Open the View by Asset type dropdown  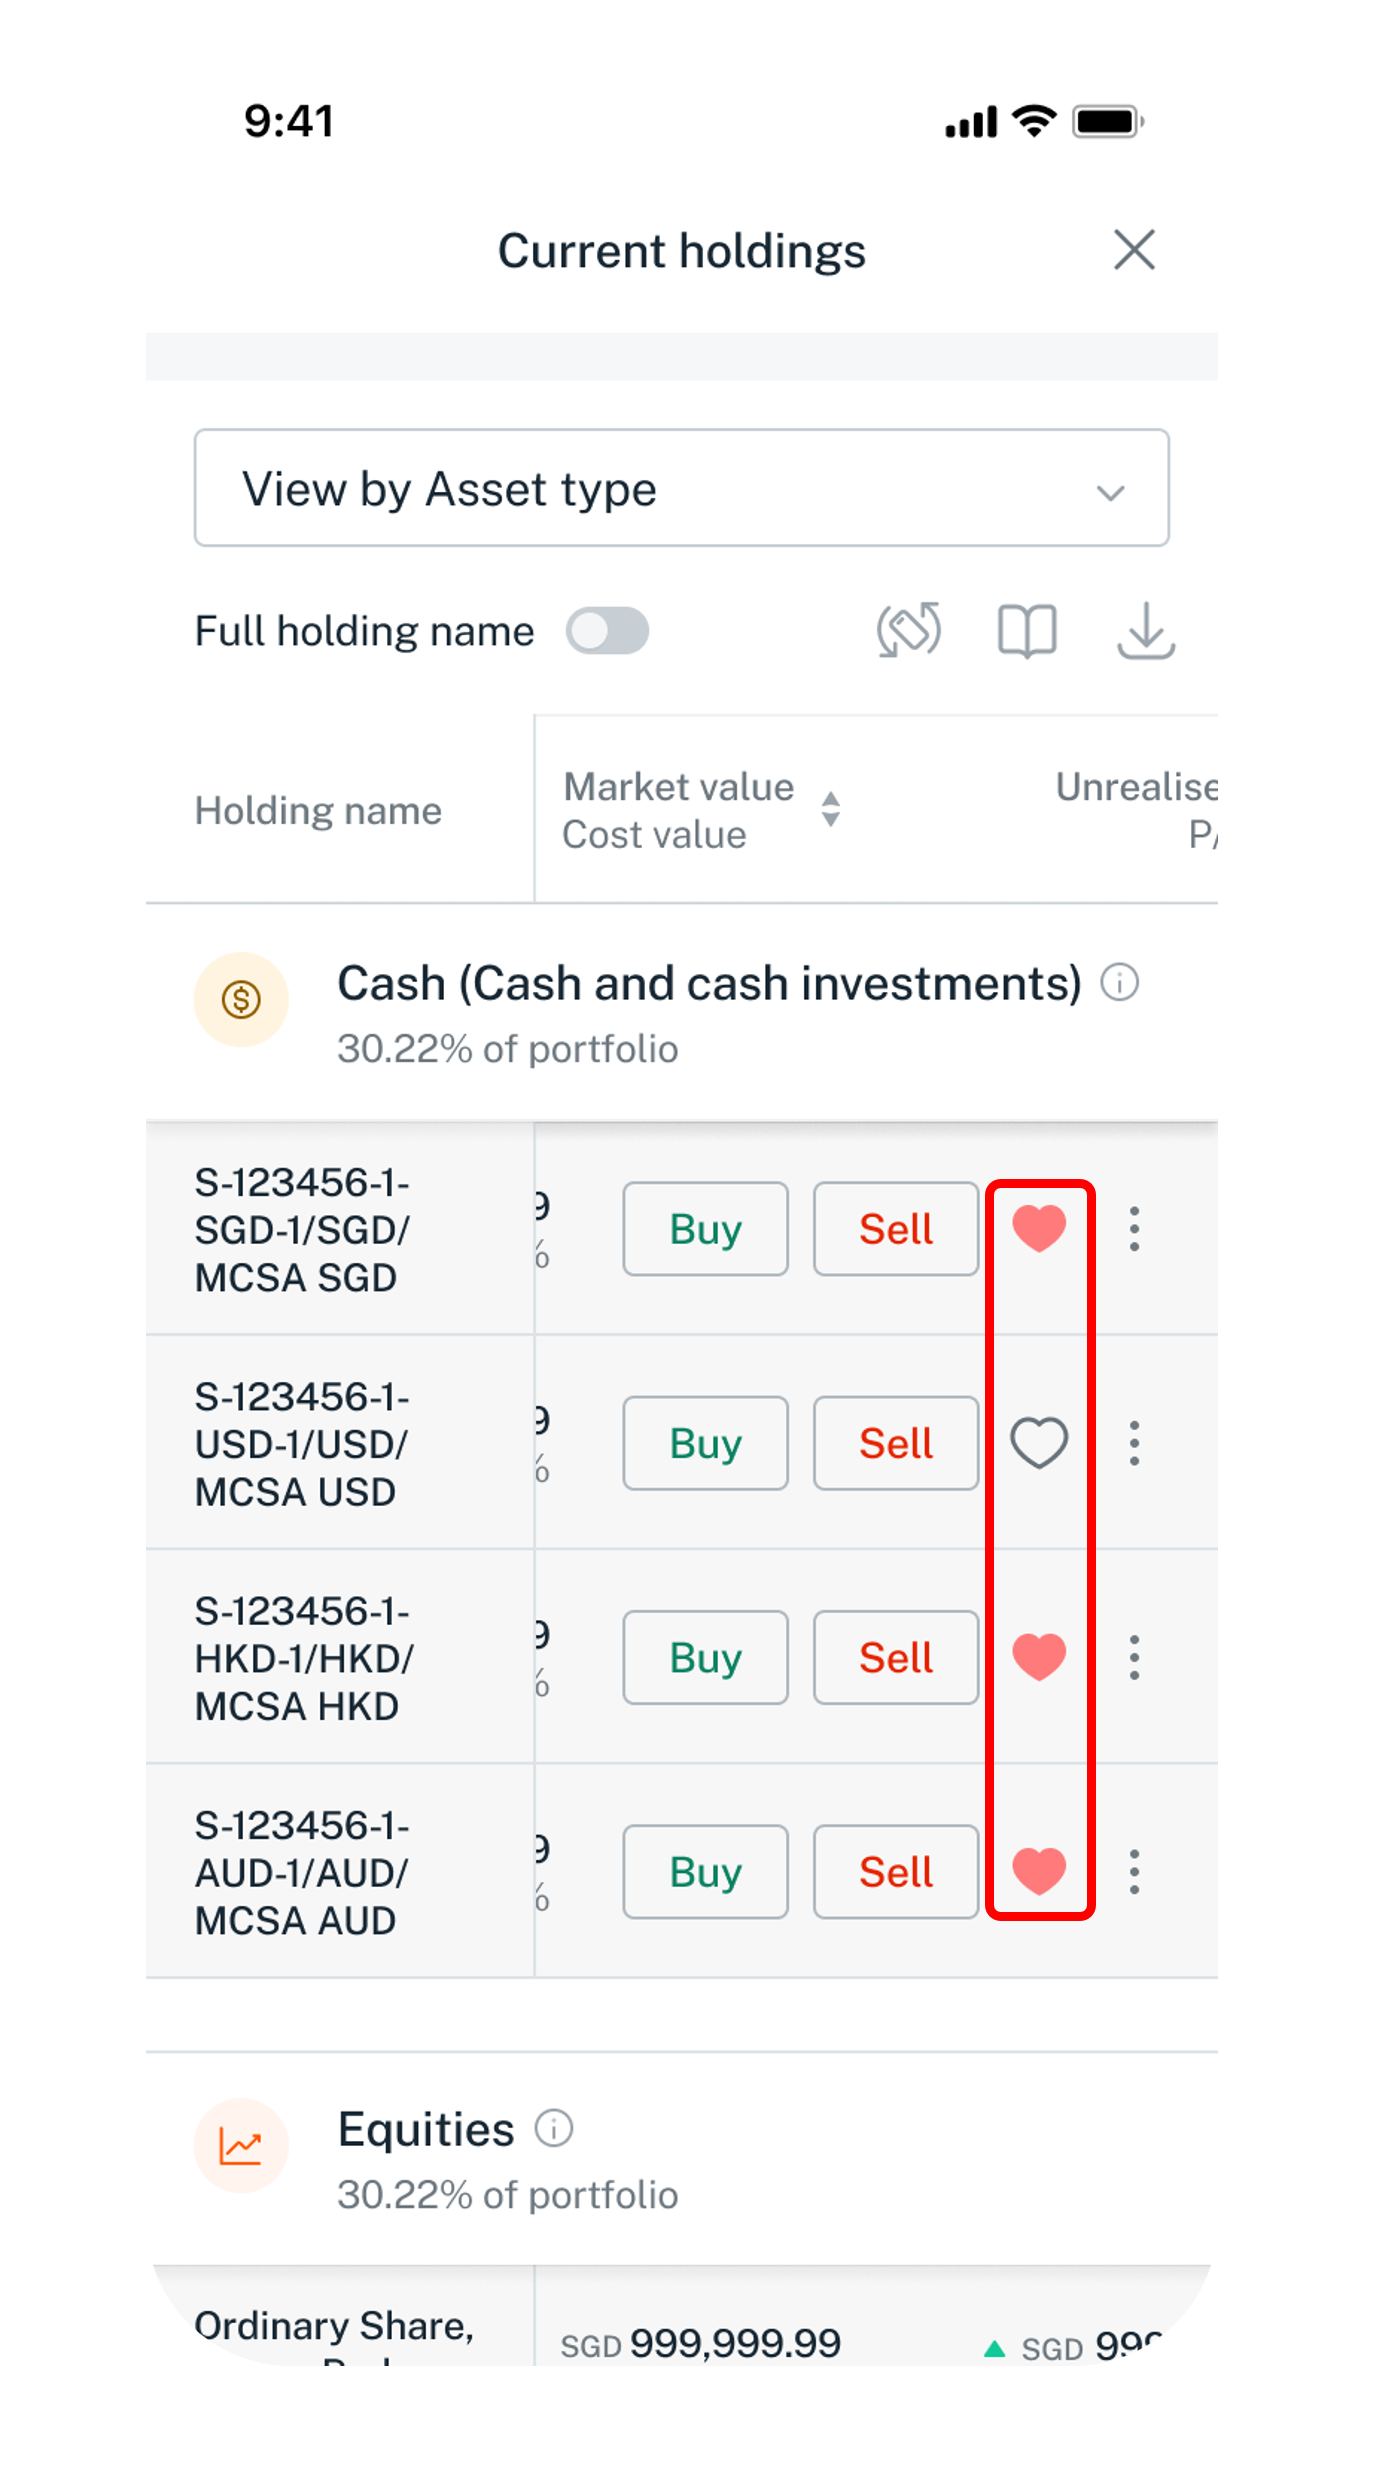click(x=681, y=488)
